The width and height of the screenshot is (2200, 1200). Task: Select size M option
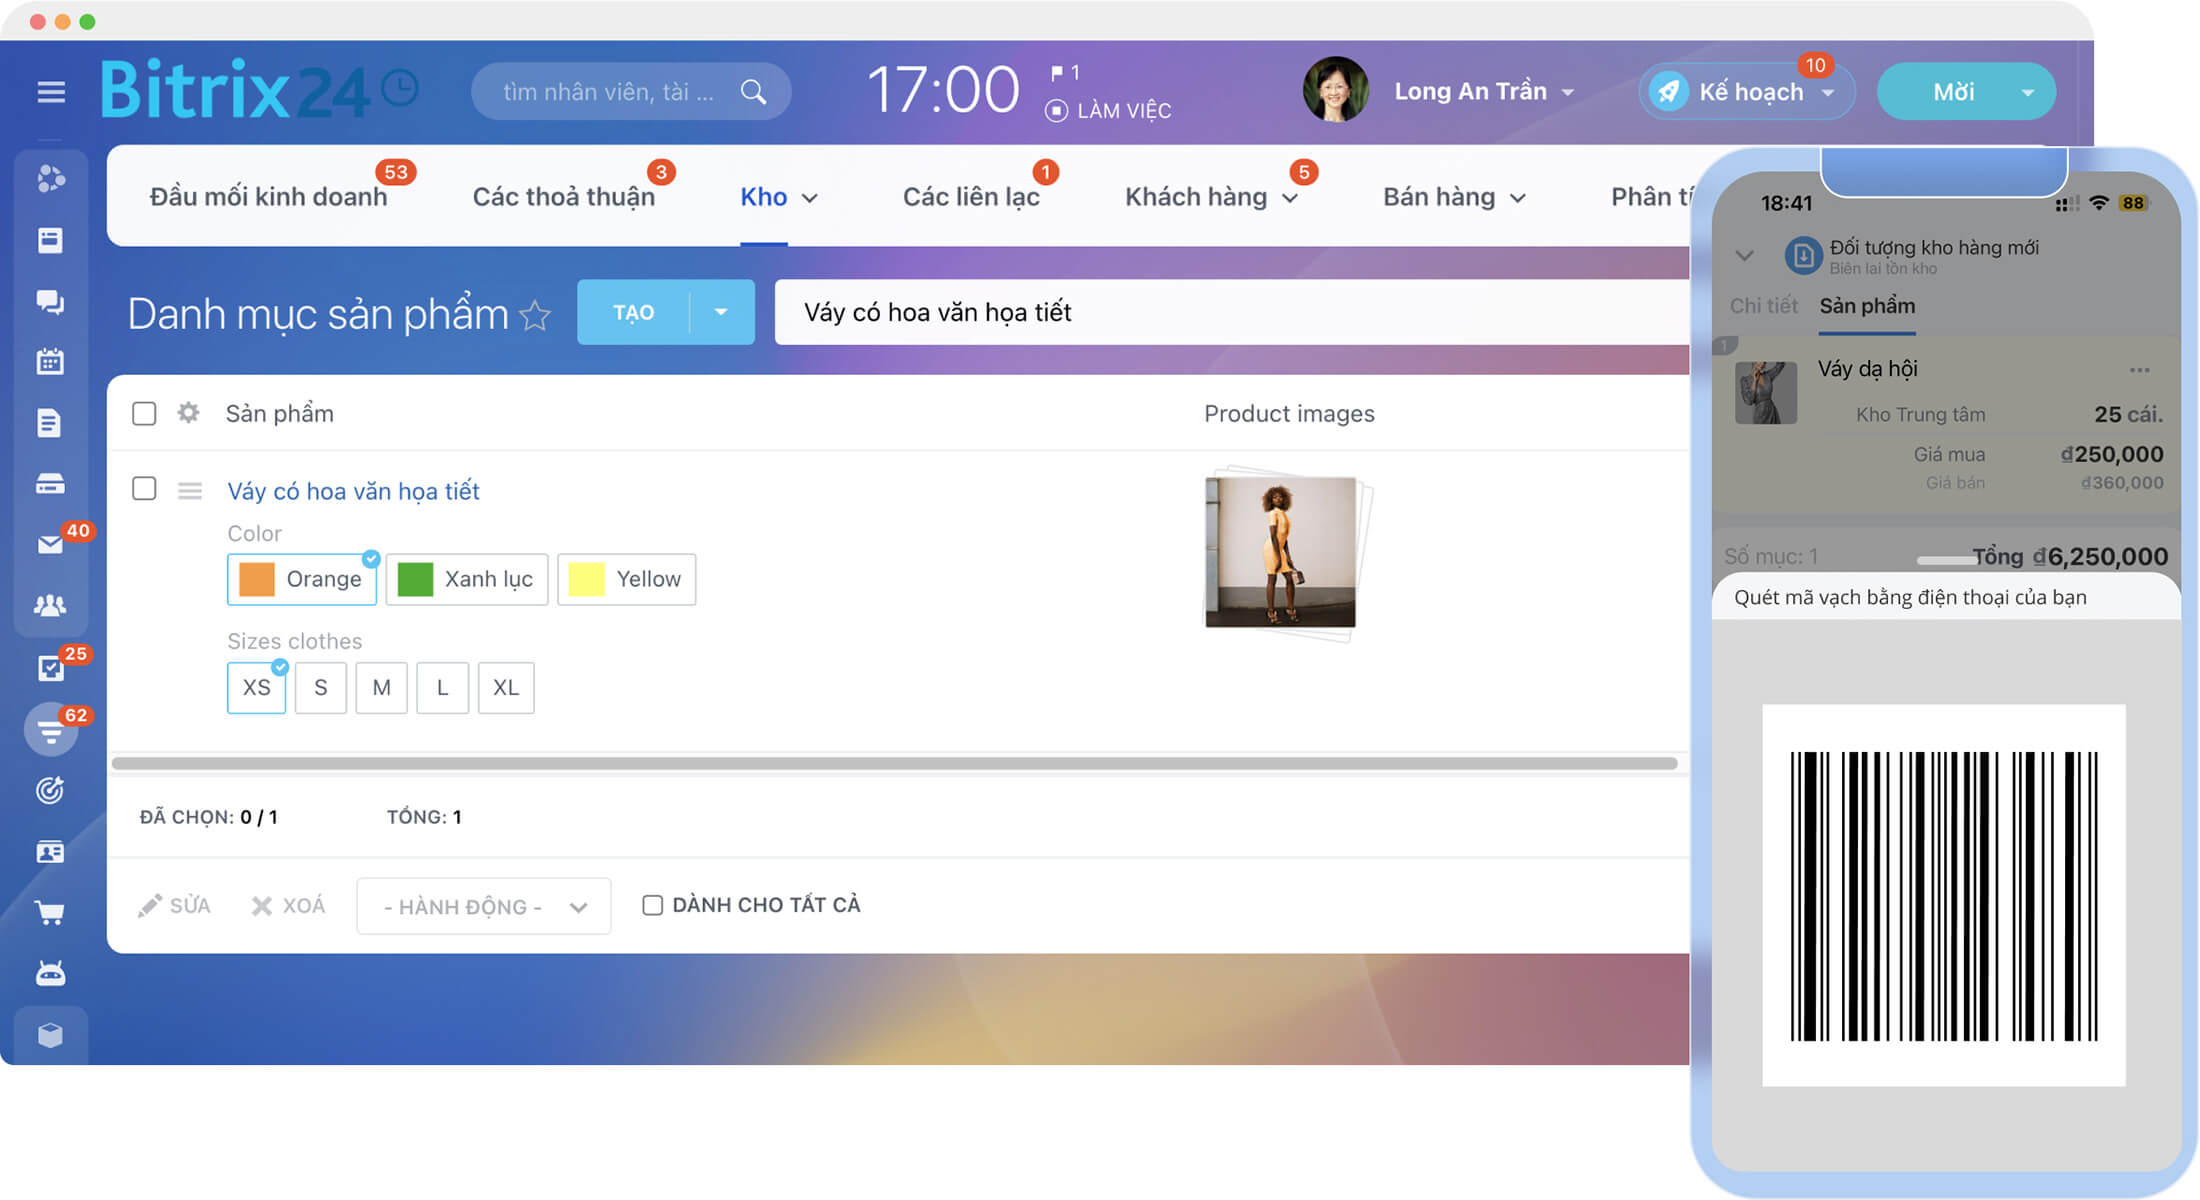tap(381, 687)
